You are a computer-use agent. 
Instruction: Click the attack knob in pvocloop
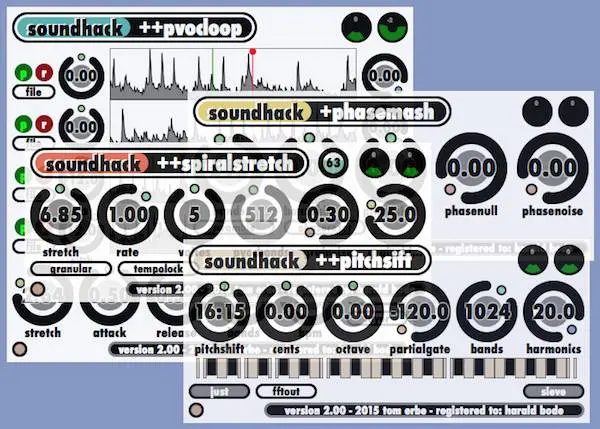pyautogui.click(x=109, y=306)
